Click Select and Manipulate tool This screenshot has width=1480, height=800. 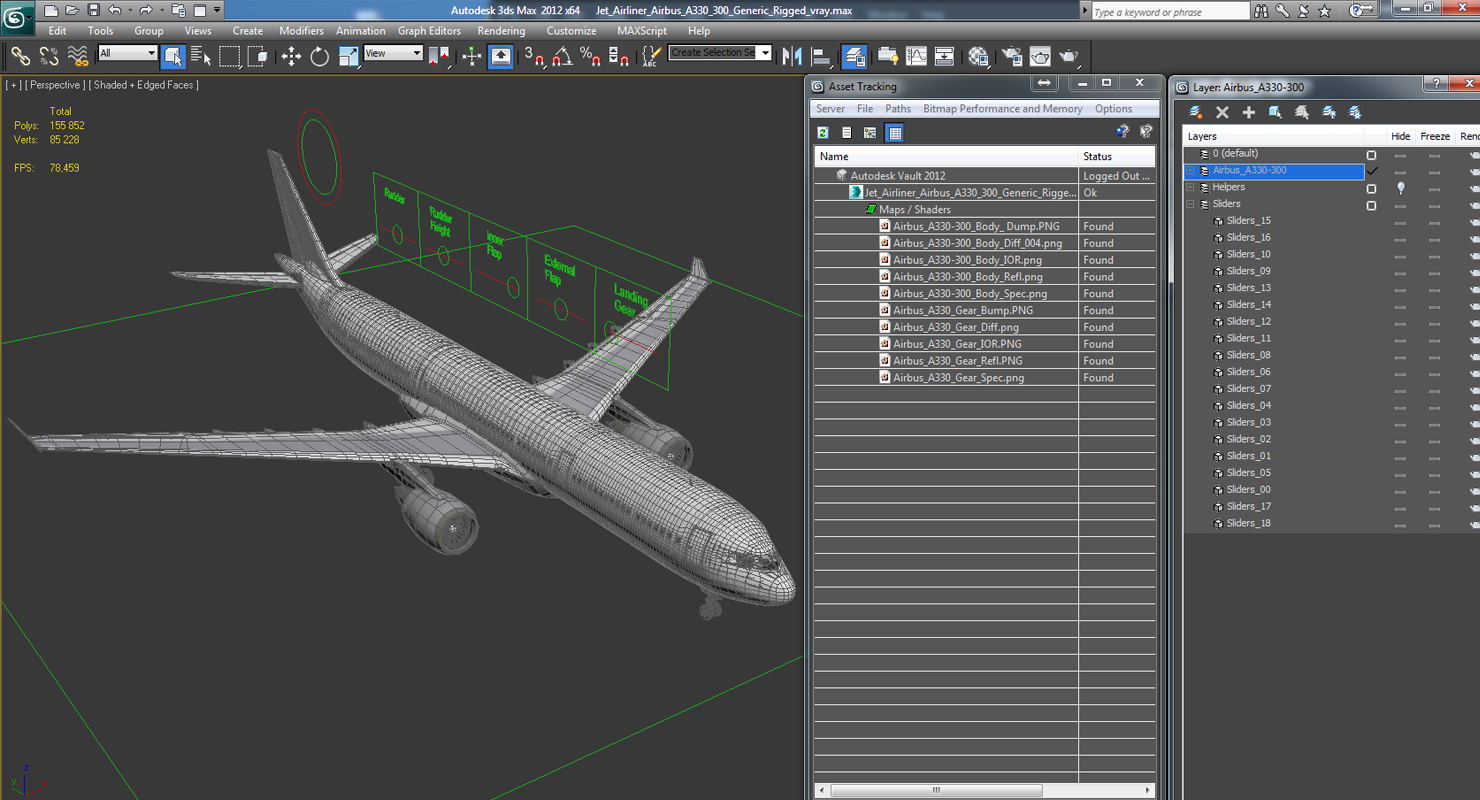point(472,56)
